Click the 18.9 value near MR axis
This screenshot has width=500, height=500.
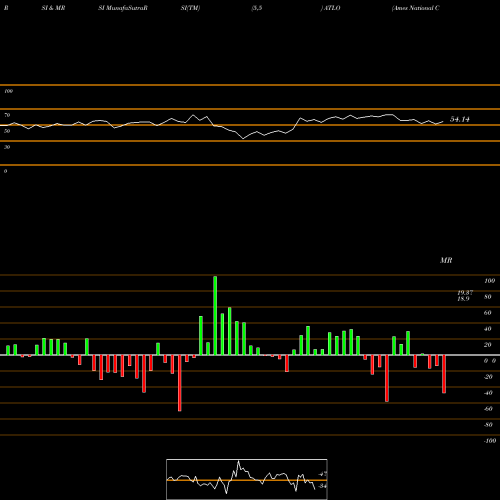point(463,299)
